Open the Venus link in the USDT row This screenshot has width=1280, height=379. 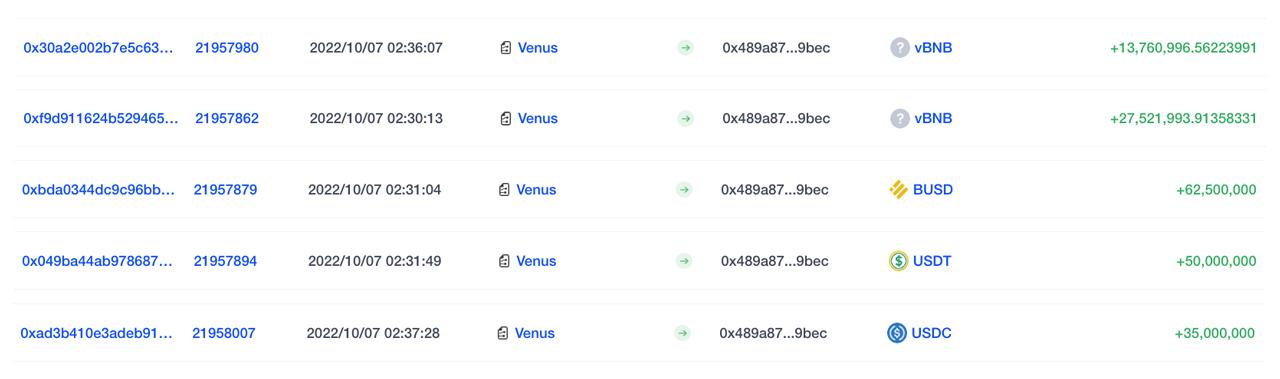536,261
